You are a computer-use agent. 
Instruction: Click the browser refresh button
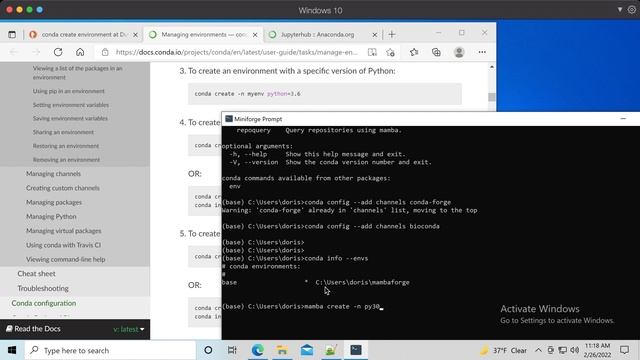(x=58, y=52)
